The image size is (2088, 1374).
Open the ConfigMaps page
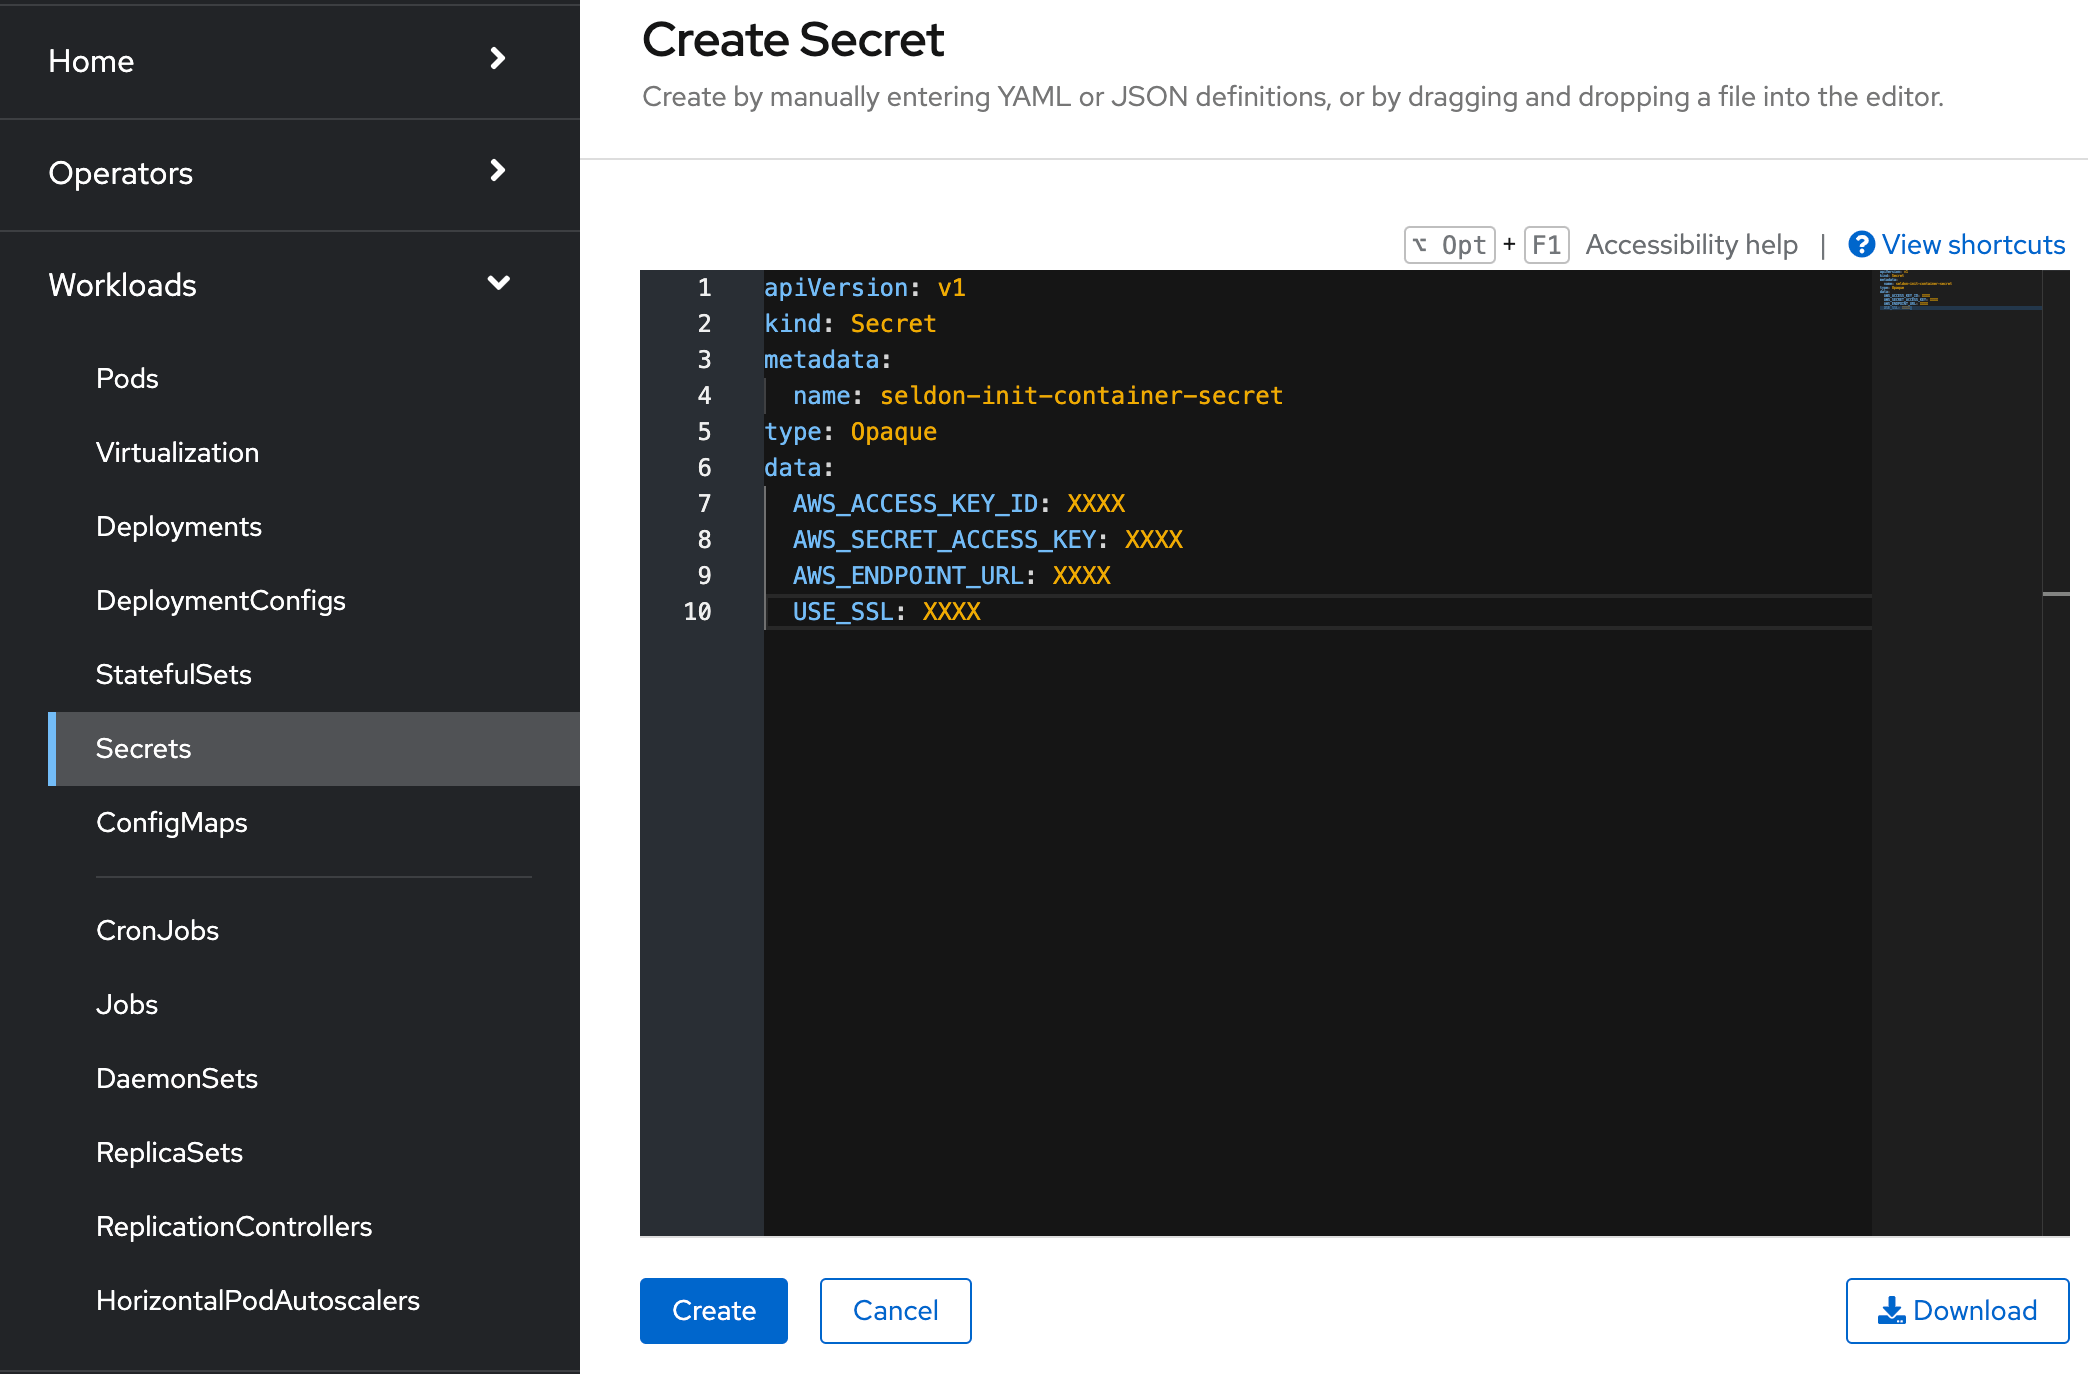[x=172, y=822]
